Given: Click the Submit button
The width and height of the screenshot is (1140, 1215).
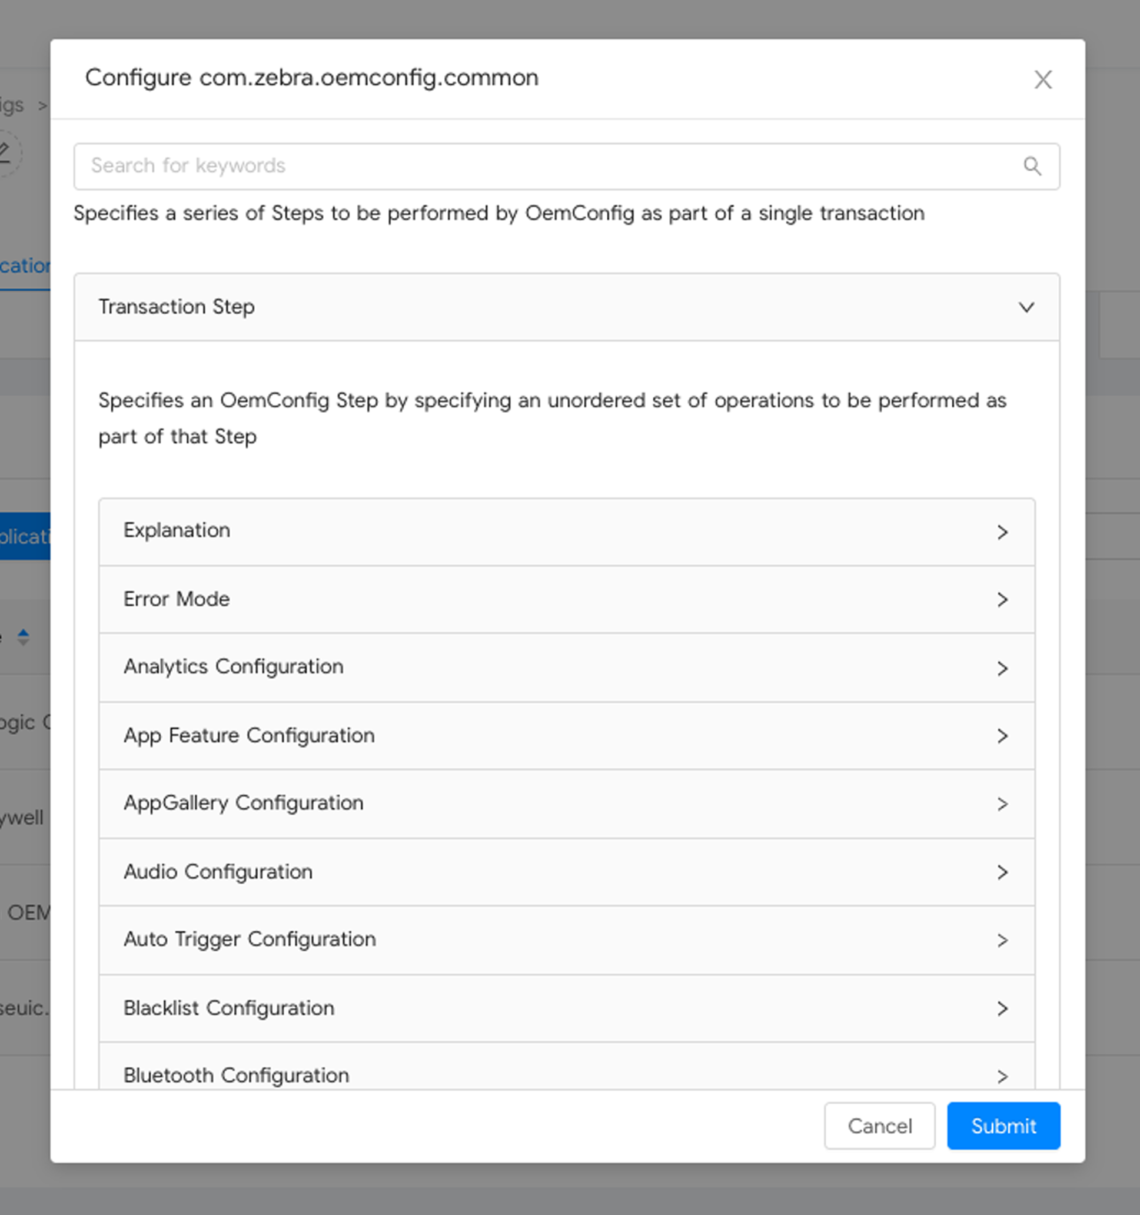Looking at the screenshot, I should [1003, 1126].
